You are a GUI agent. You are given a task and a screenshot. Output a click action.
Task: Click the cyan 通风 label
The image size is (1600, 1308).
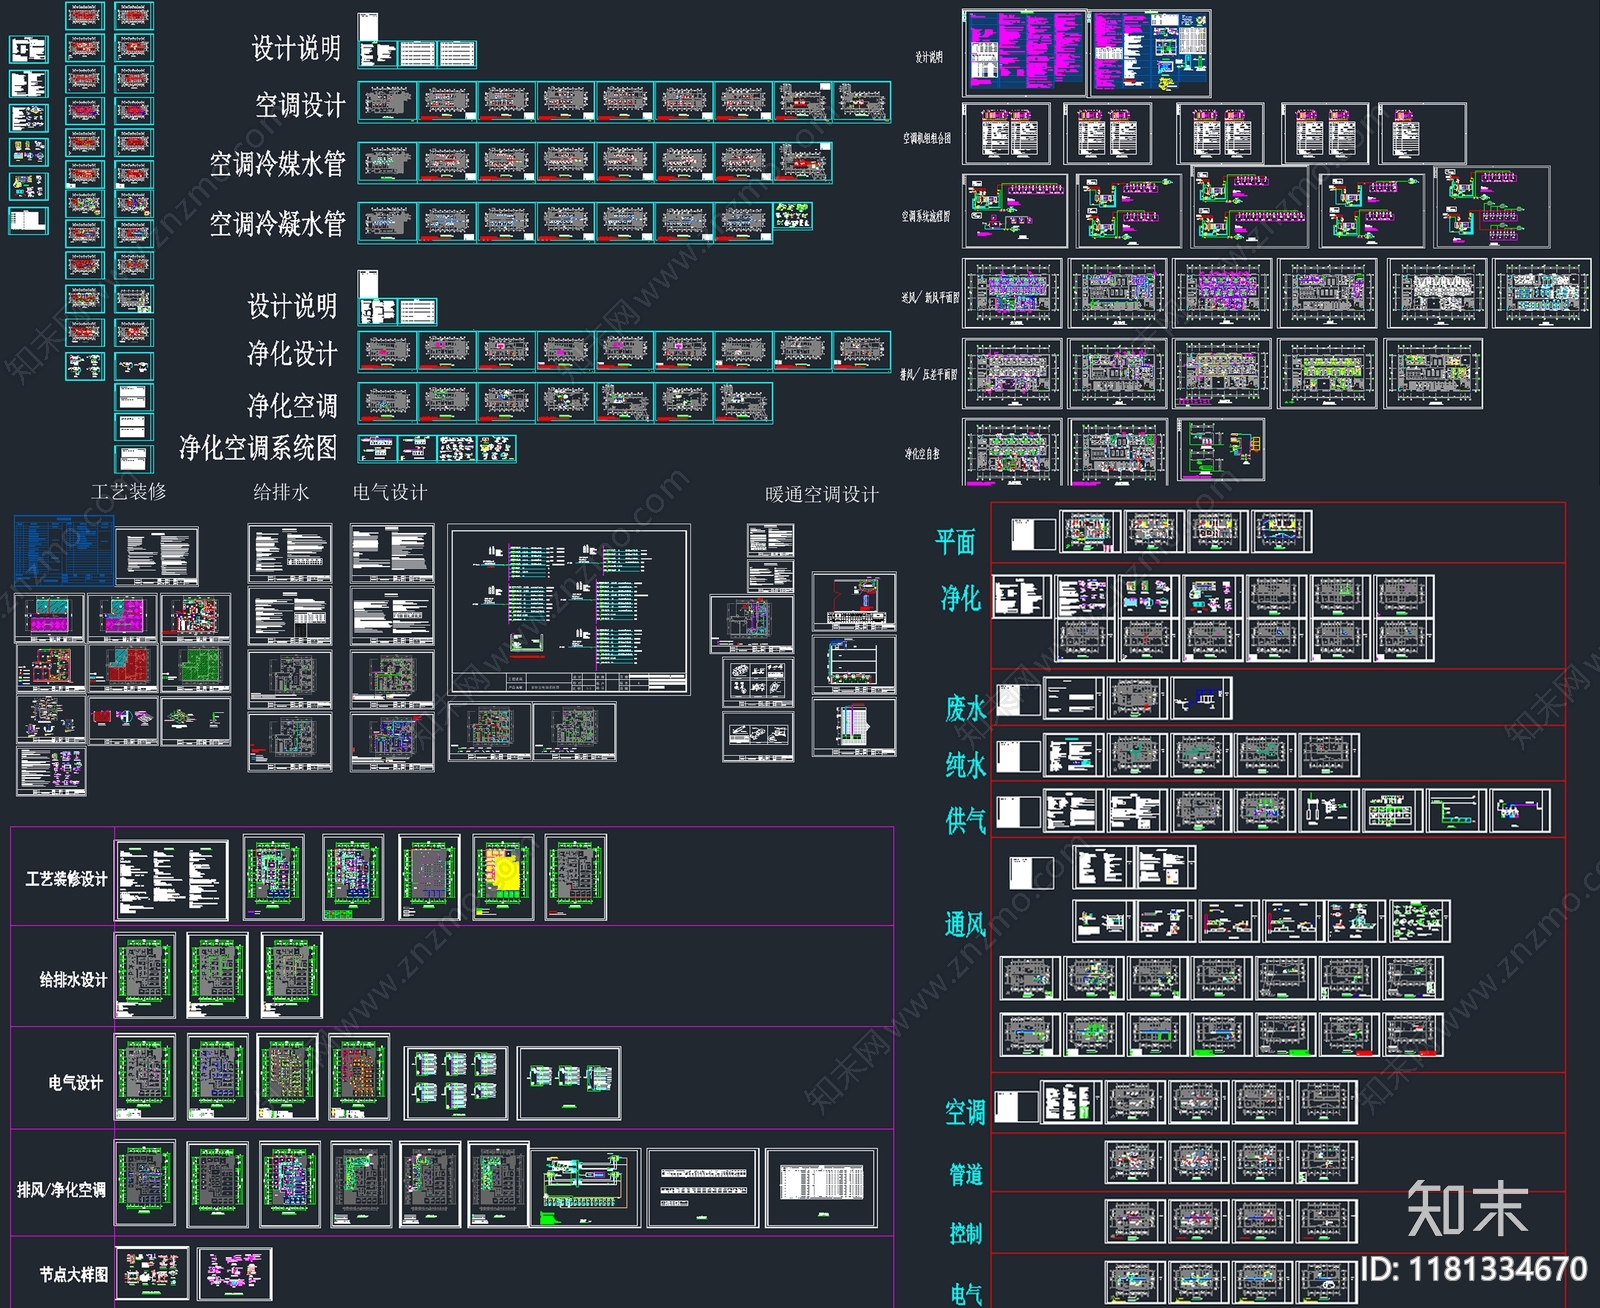click(965, 925)
